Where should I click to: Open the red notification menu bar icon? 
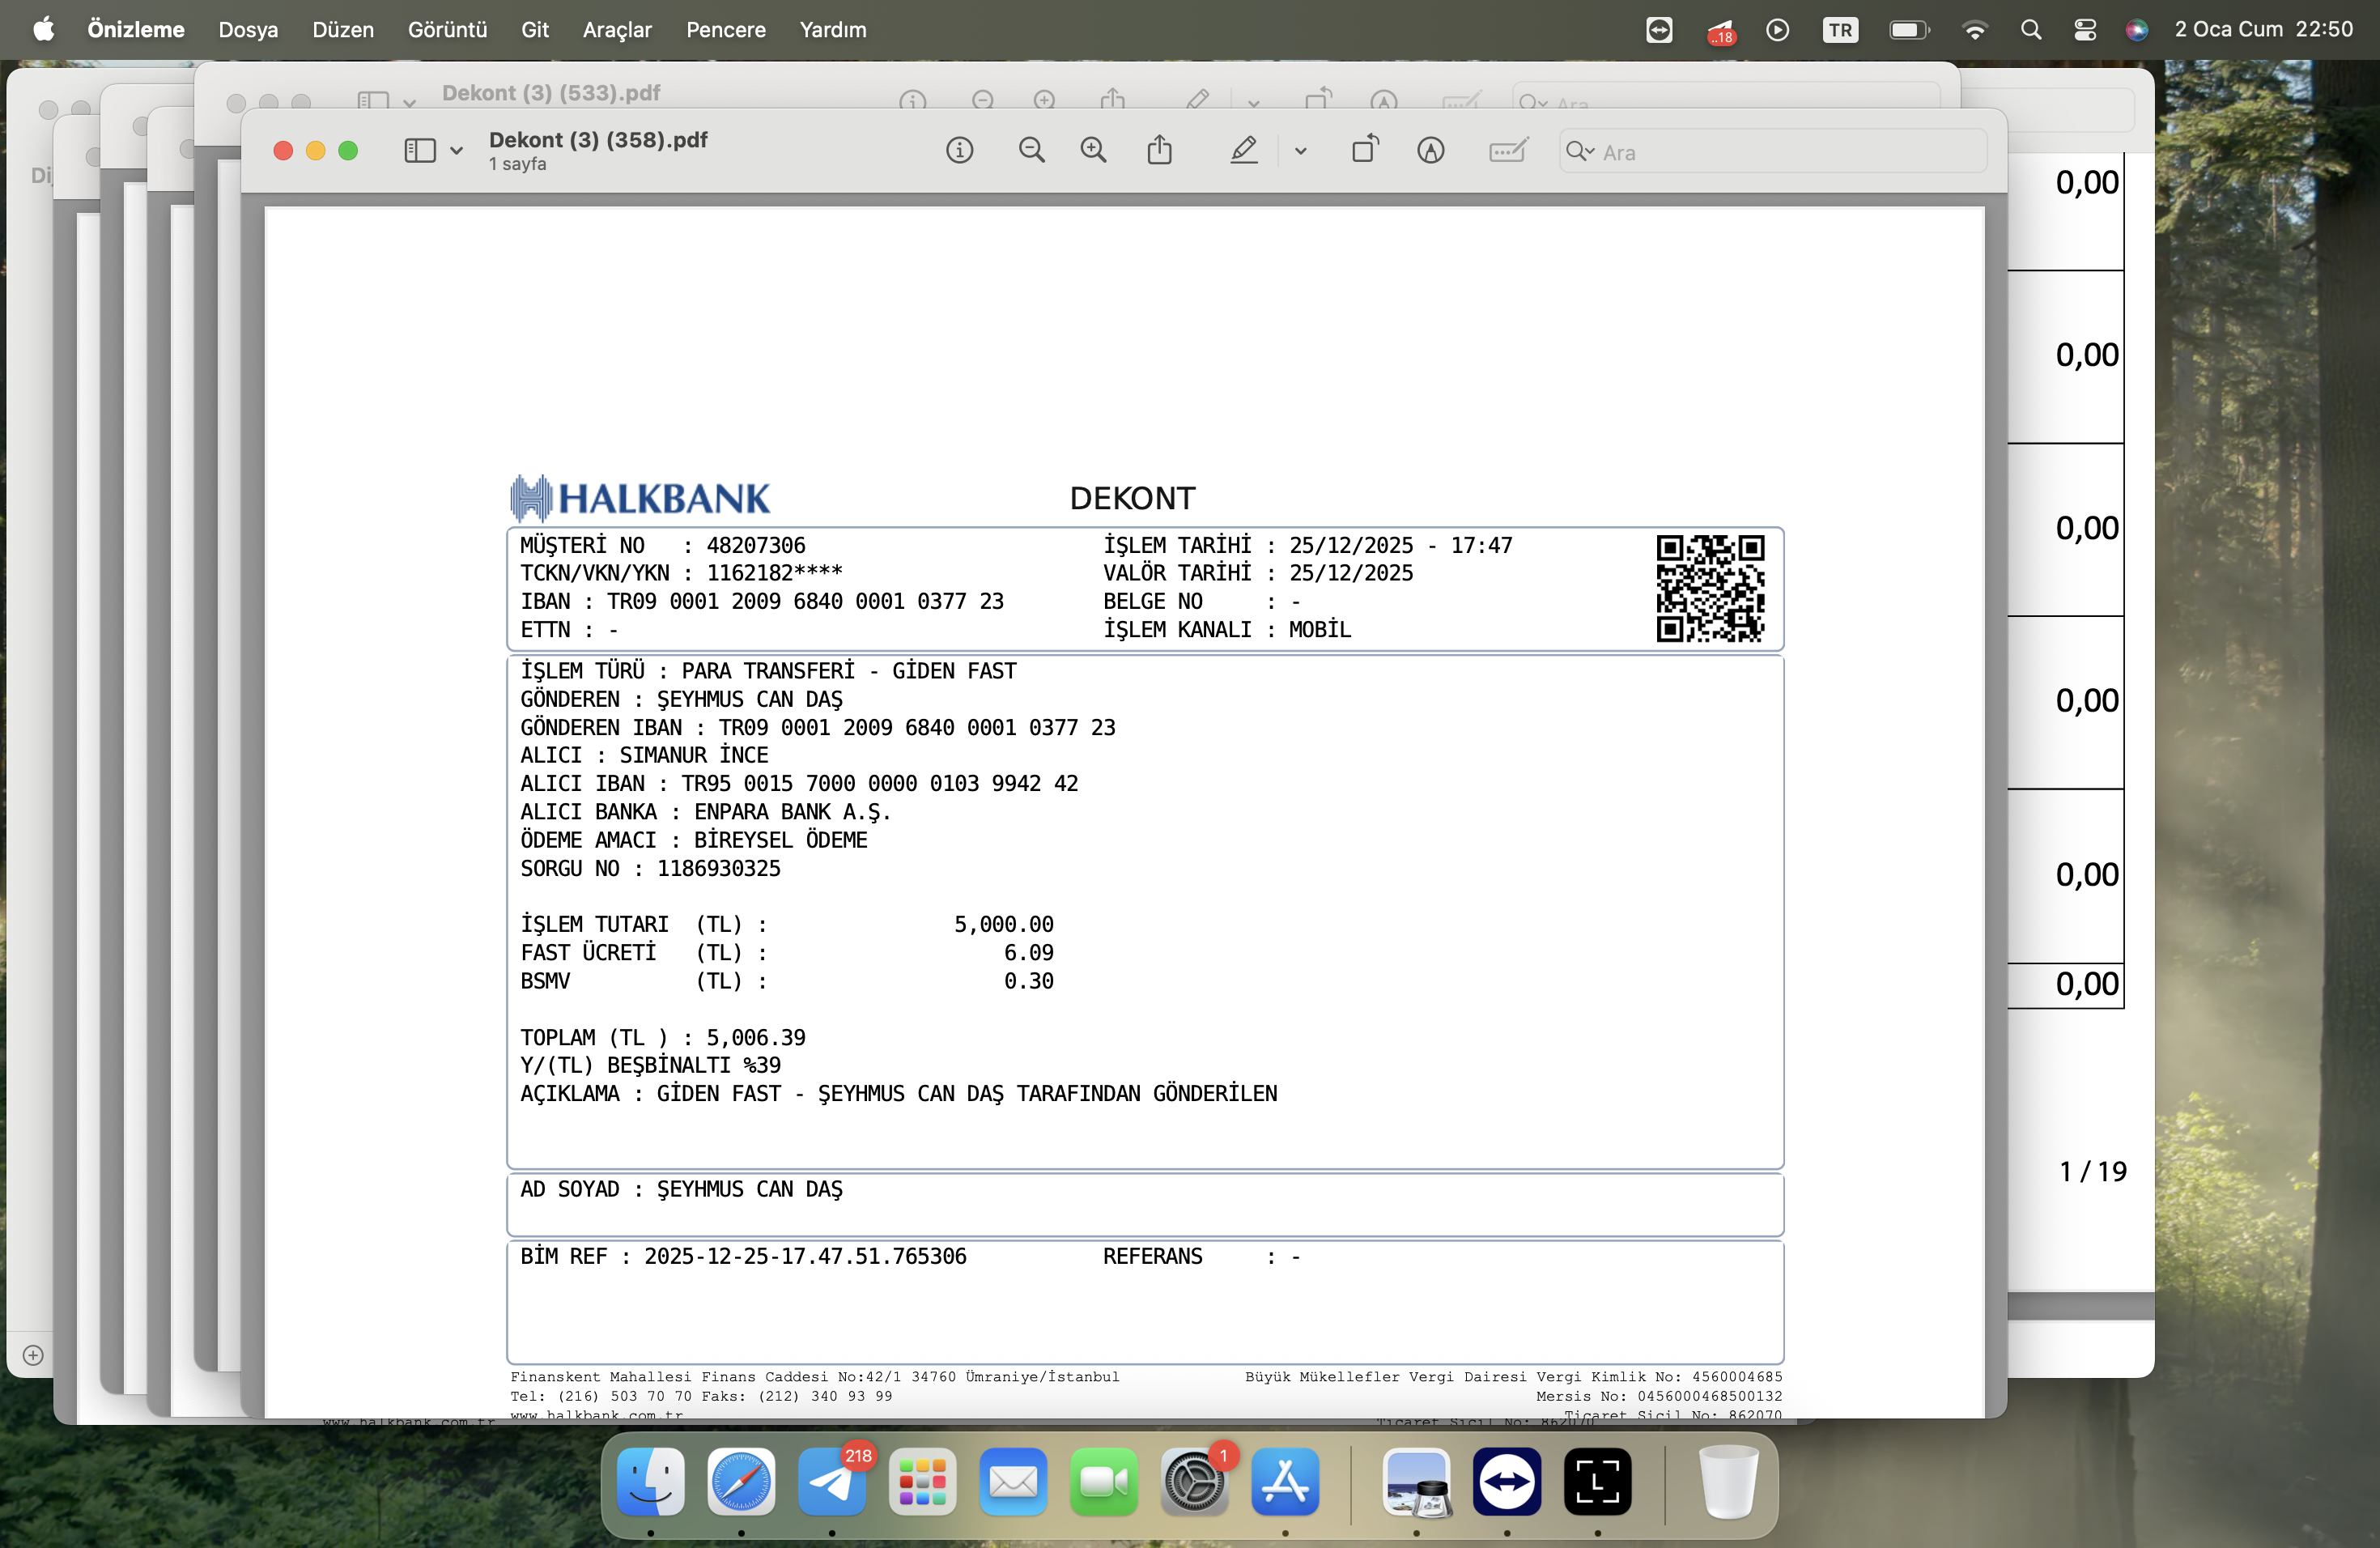(x=1721, y=31)
